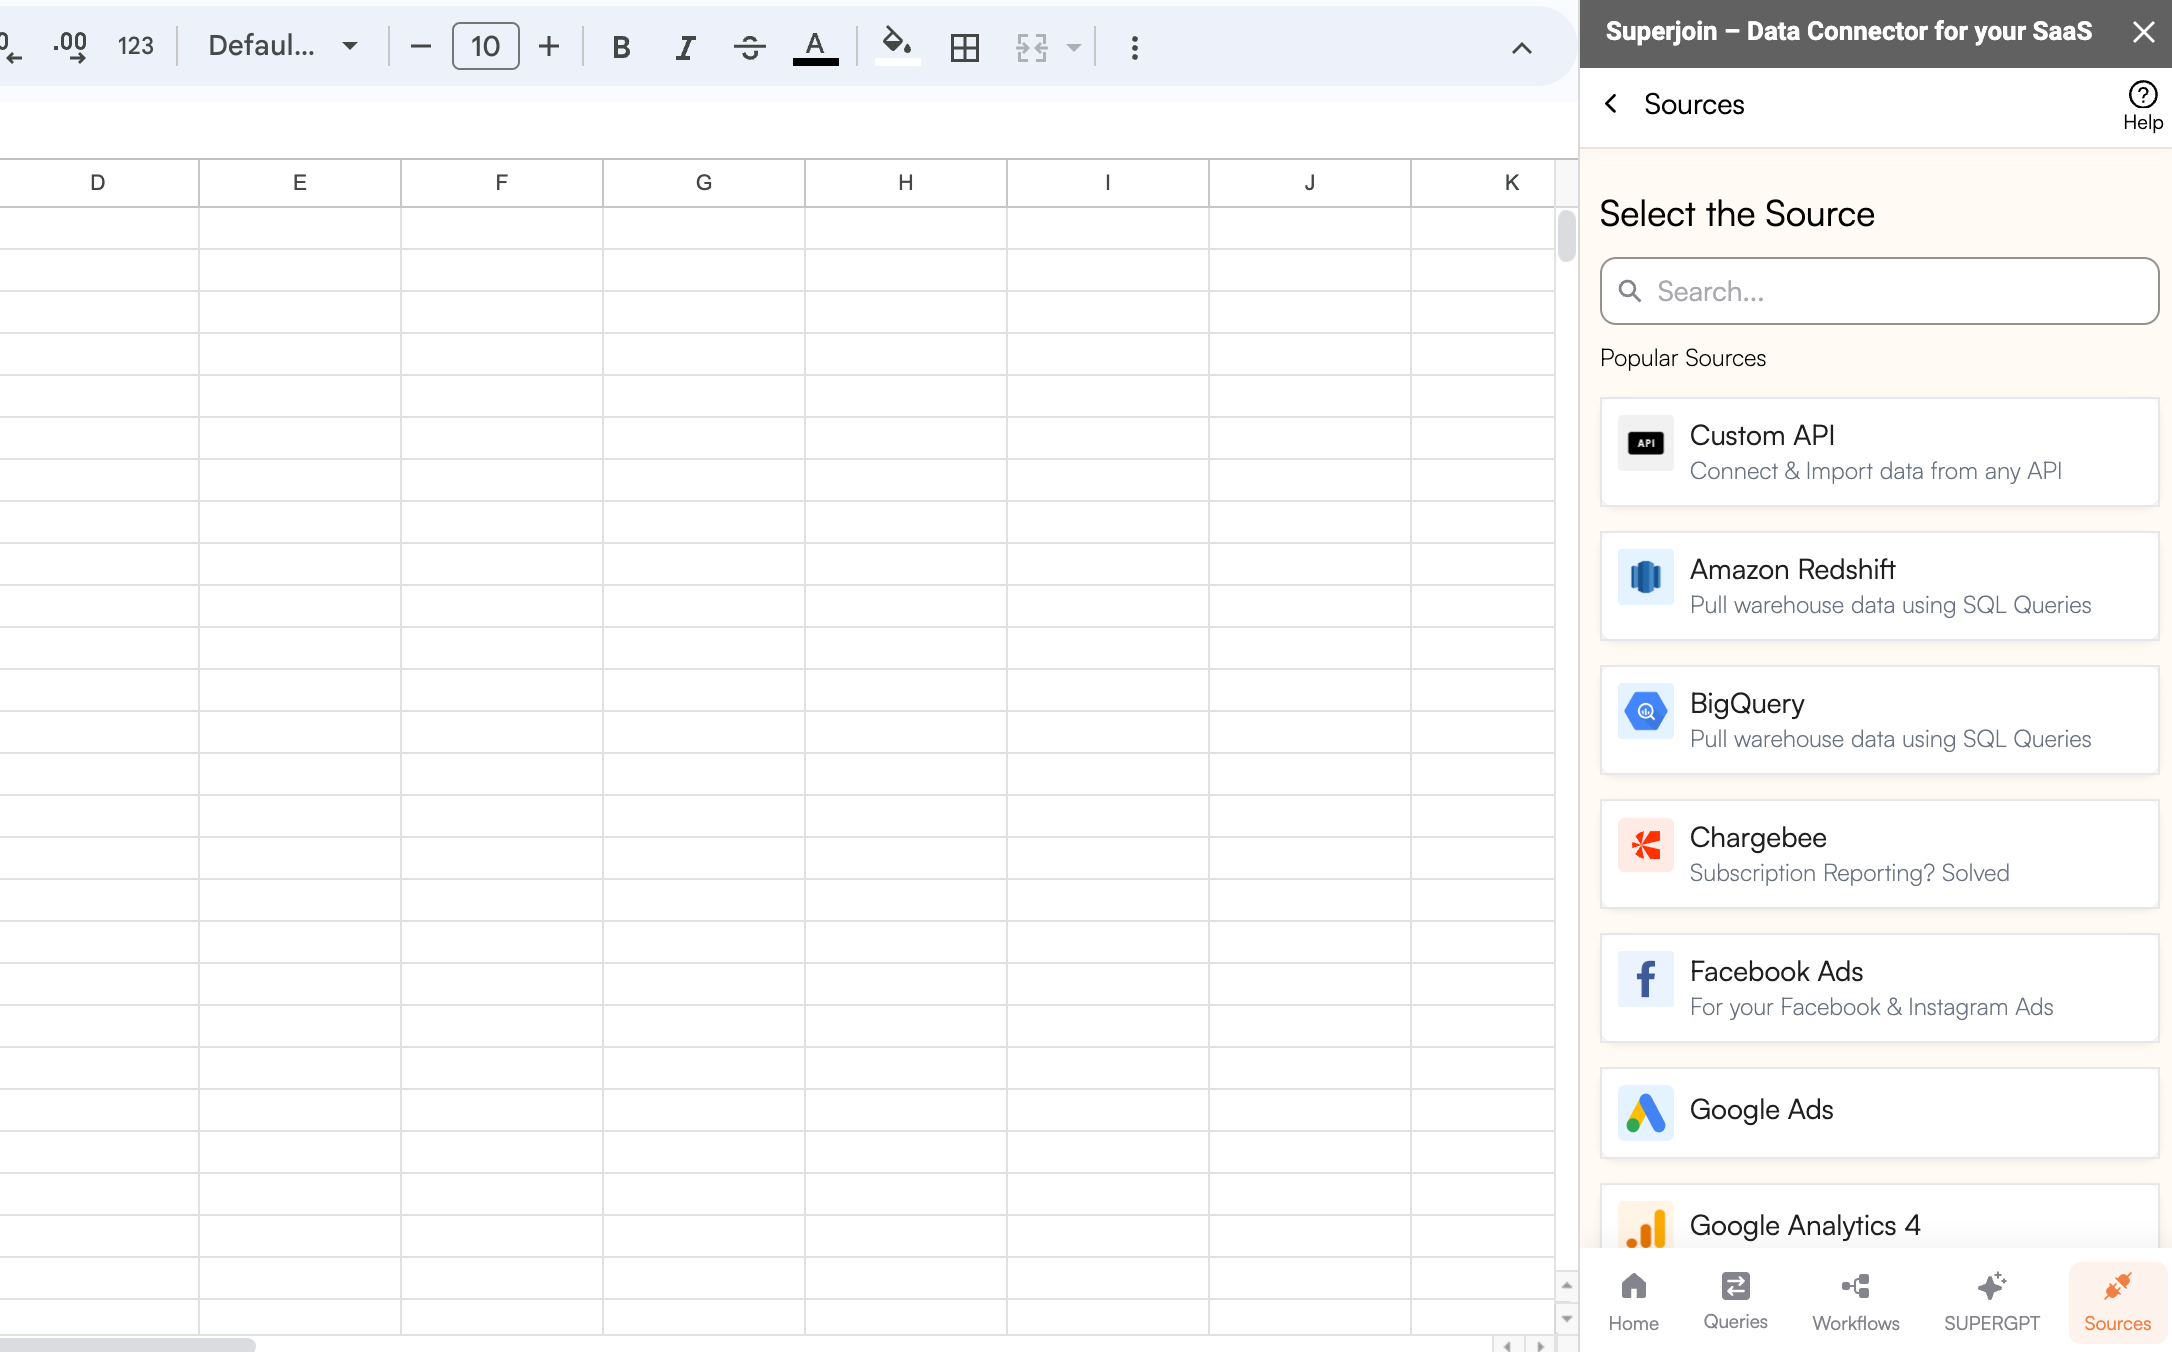Open the text color picker
This screenshot has height=1352, width=2172.
(x=815, y=47)
